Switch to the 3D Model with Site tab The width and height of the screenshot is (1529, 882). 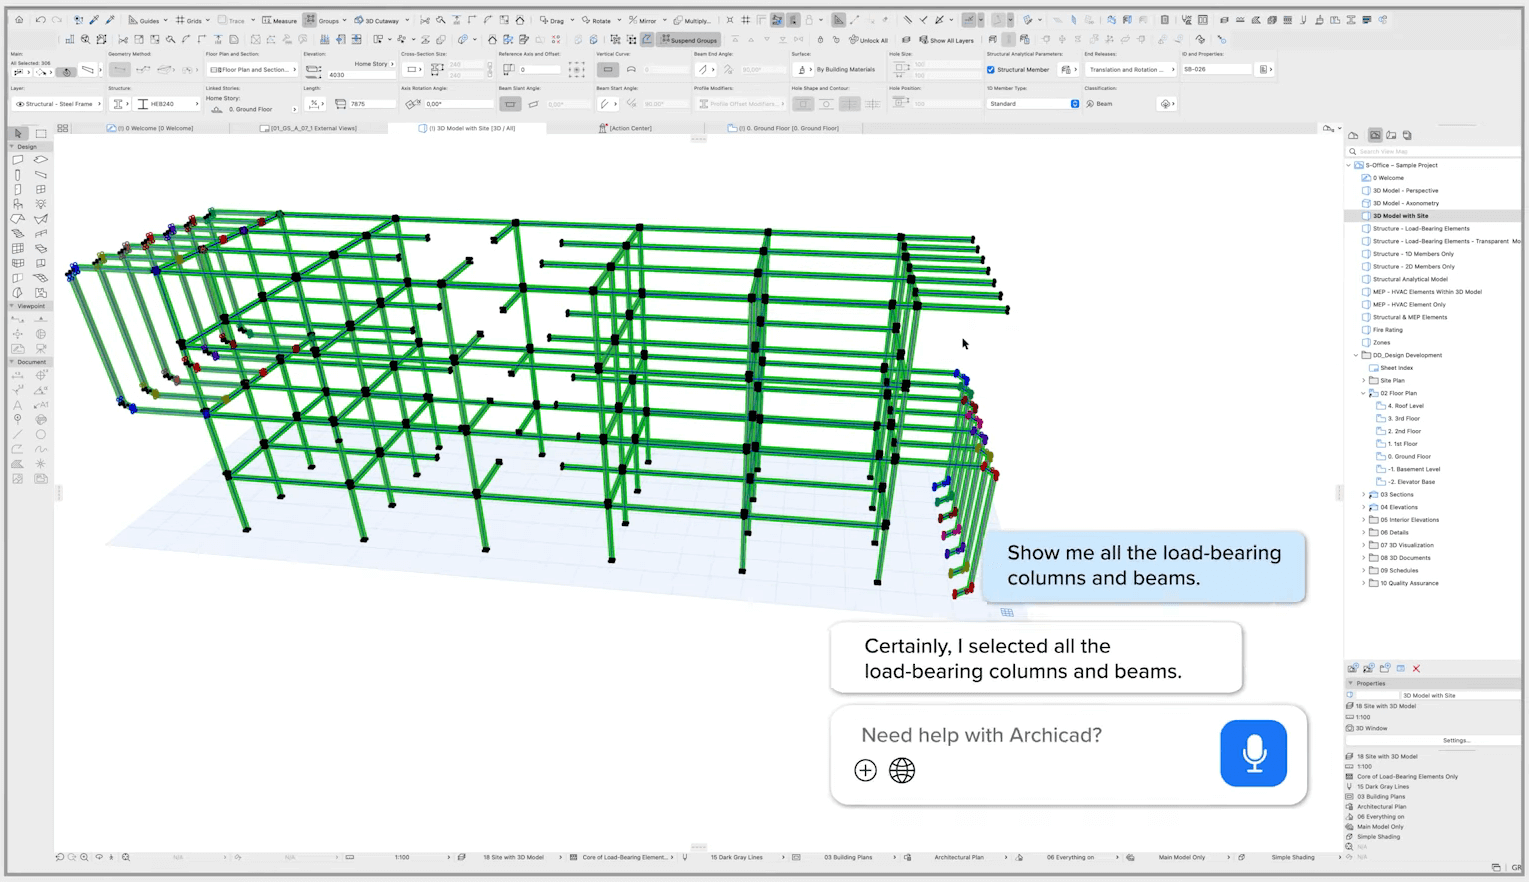pyautogui.click(x=467, y=128)
